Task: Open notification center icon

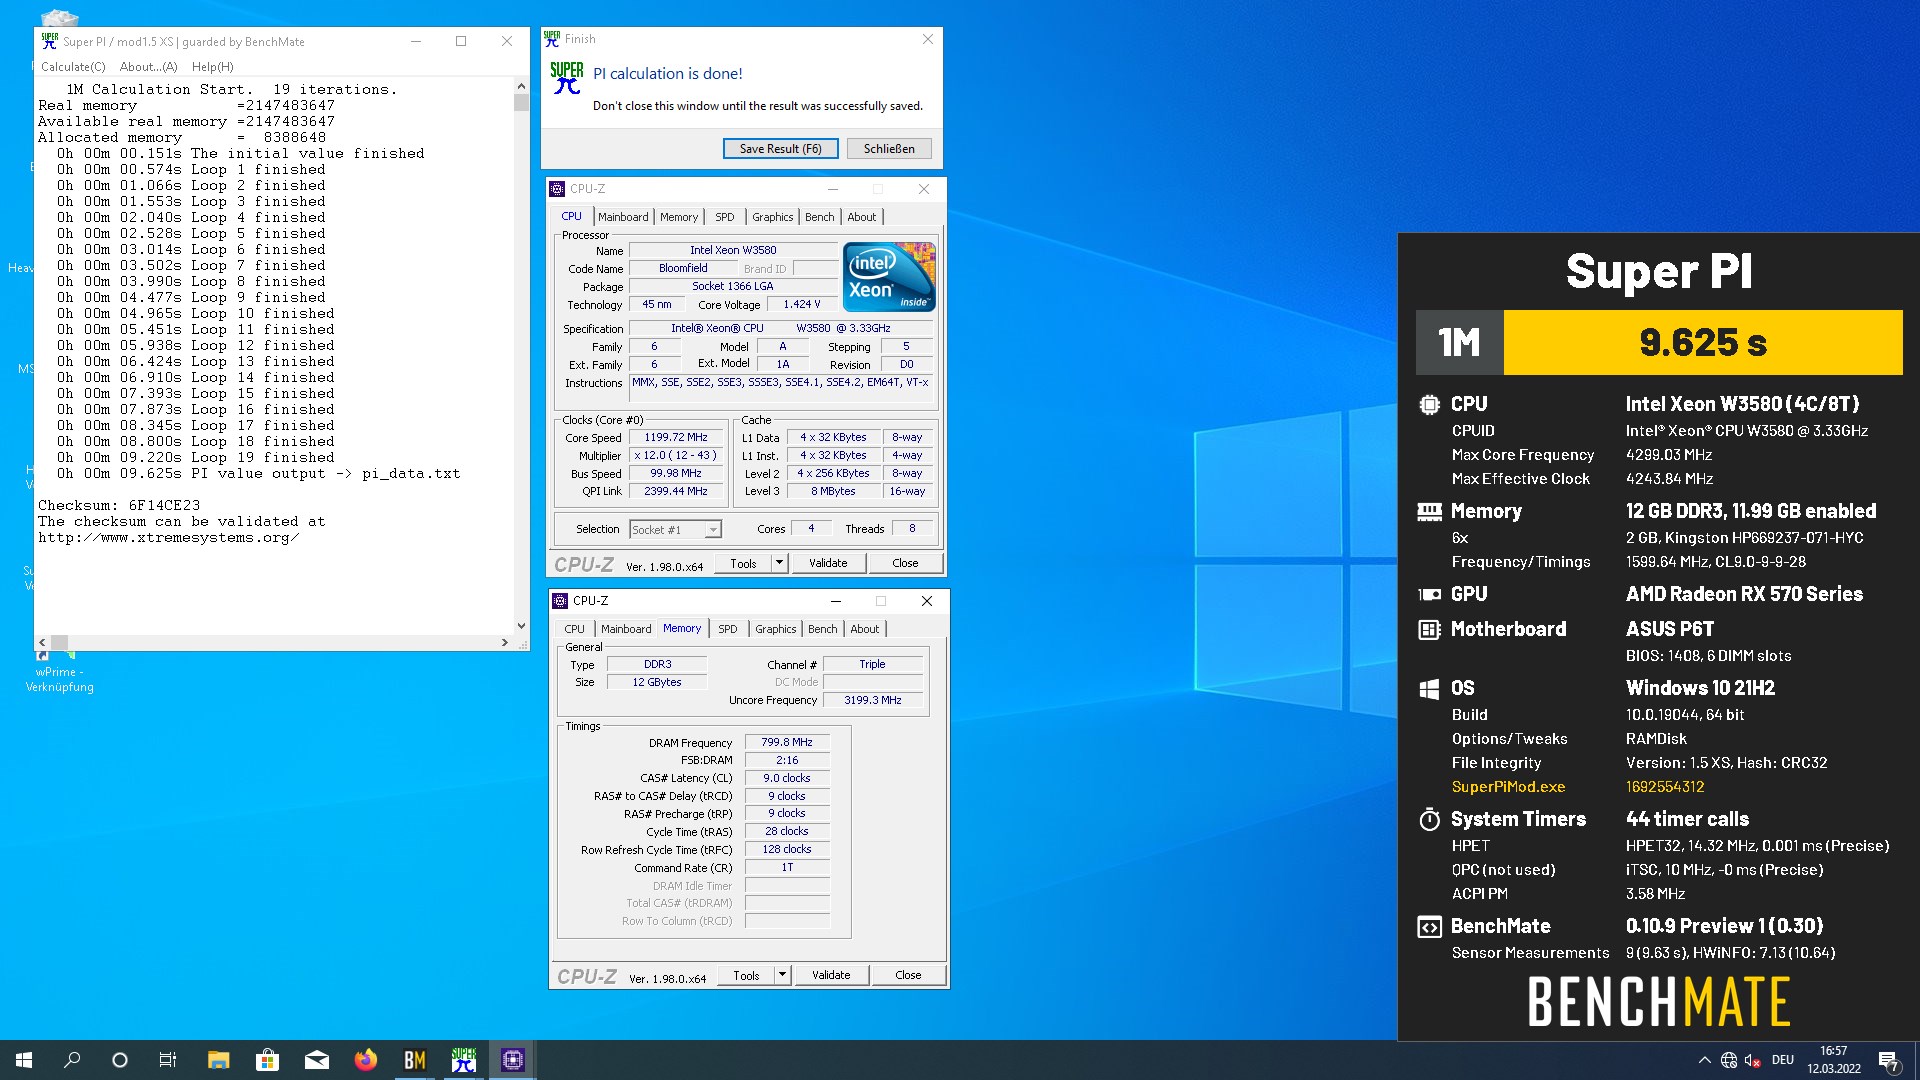Action: (1888, 1060)
